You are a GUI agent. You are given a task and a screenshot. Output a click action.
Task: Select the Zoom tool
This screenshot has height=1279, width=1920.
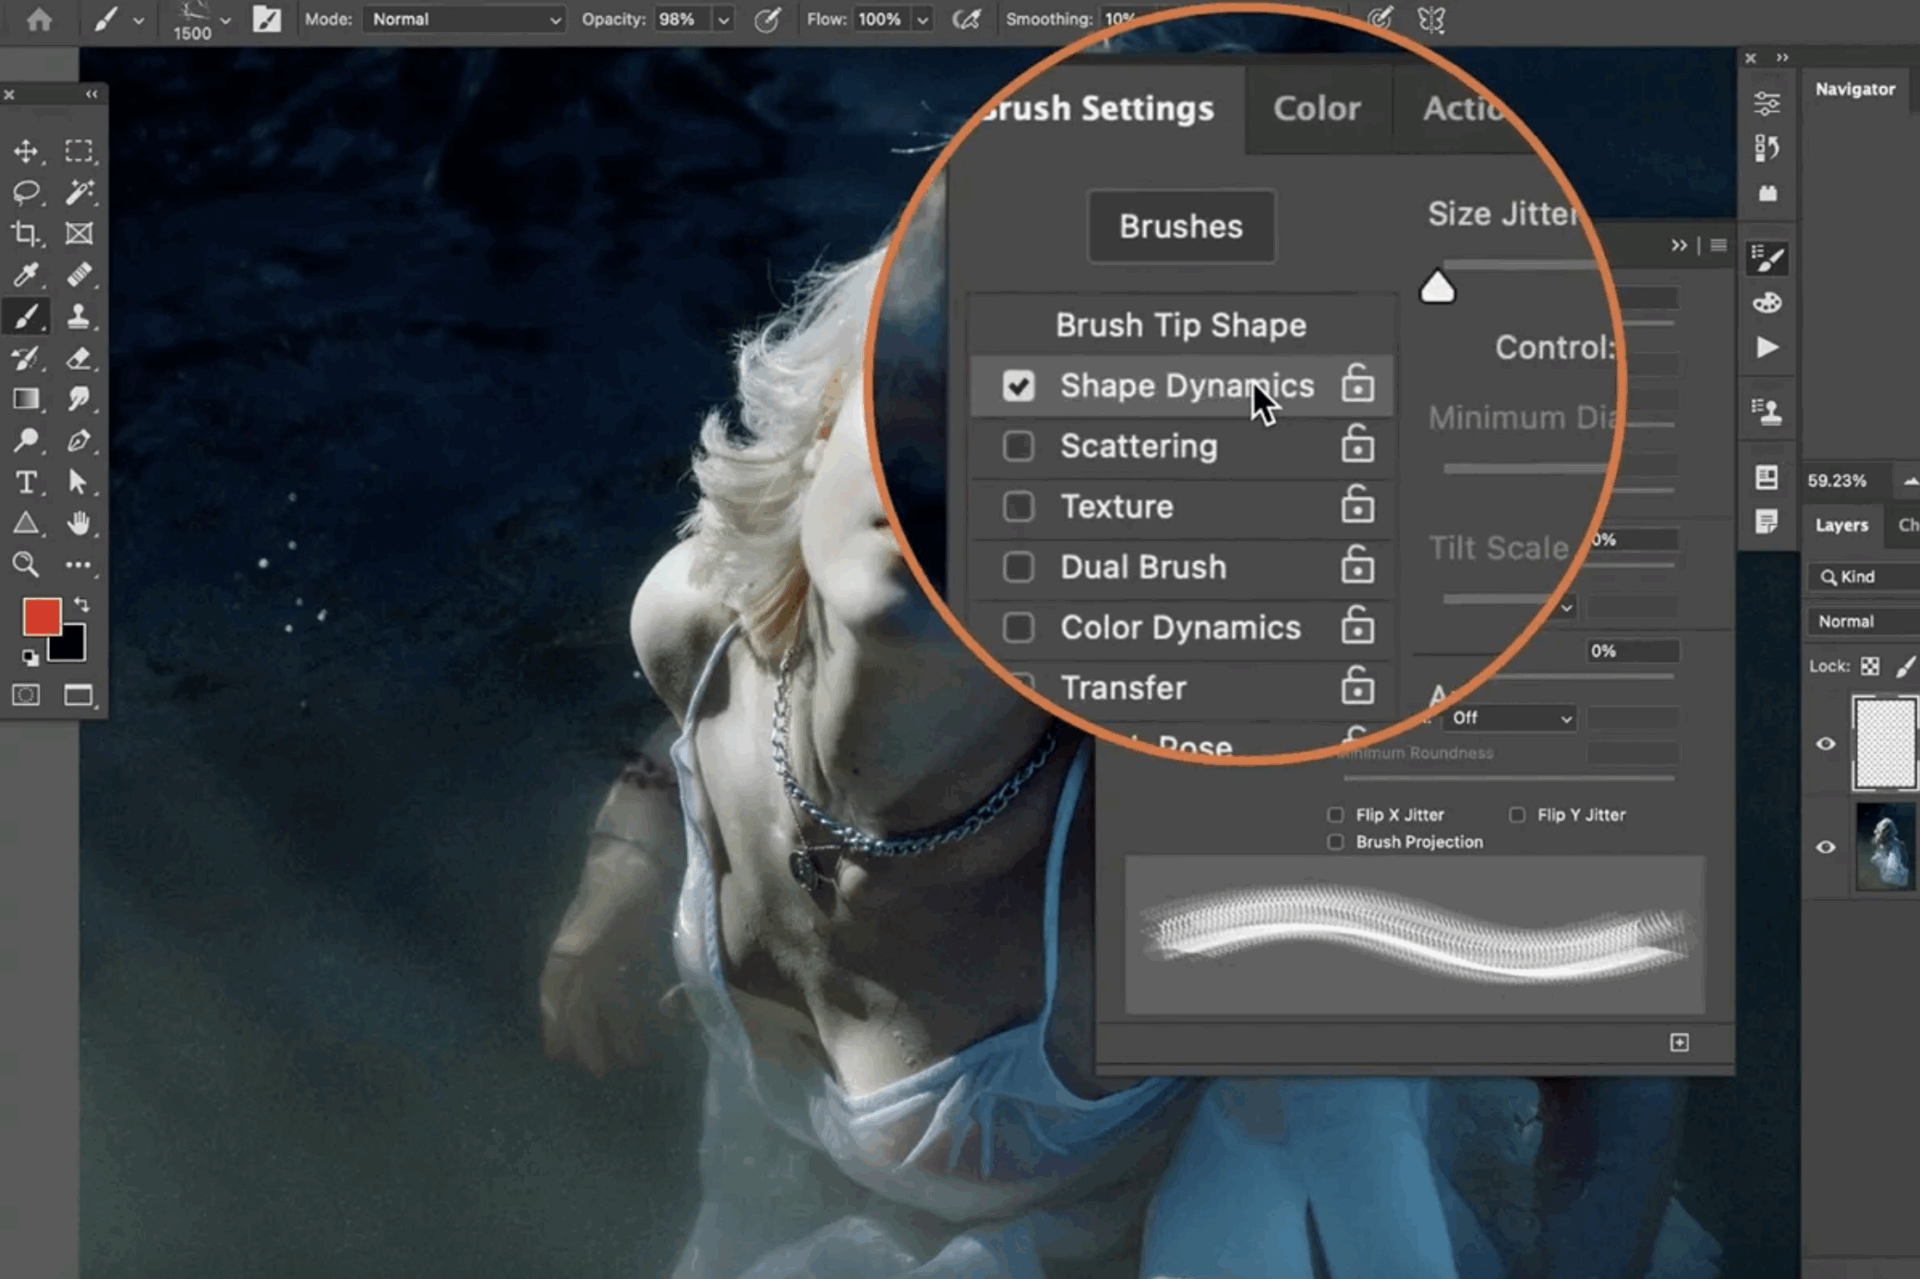coord(27,565)
